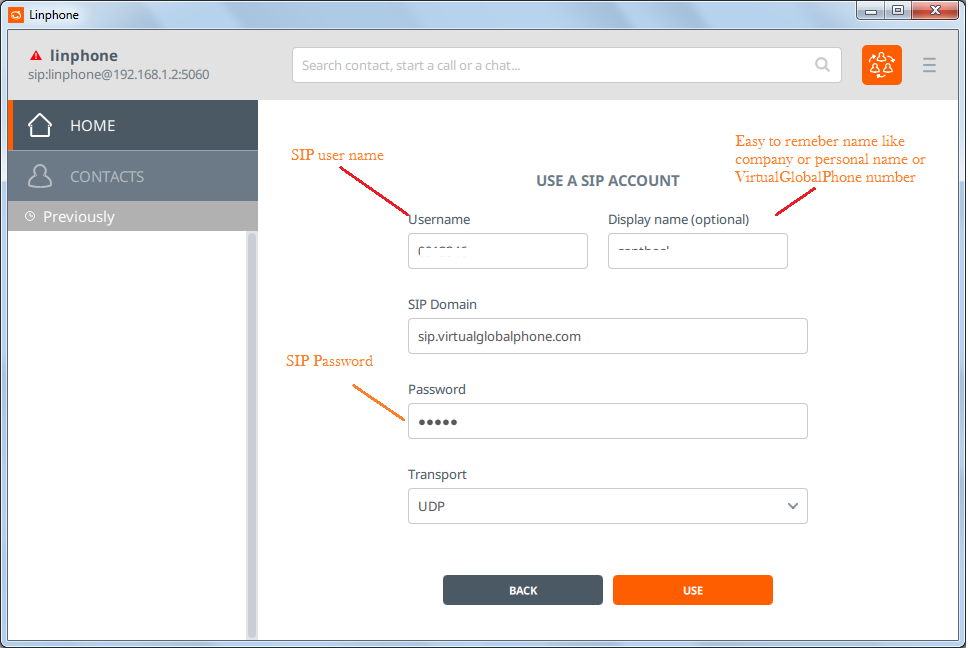The width and height of the screenshot is (970, 648).
Task: Click the Linphone title bar logo
Action: pyautogui.click(x=16, y=14)
